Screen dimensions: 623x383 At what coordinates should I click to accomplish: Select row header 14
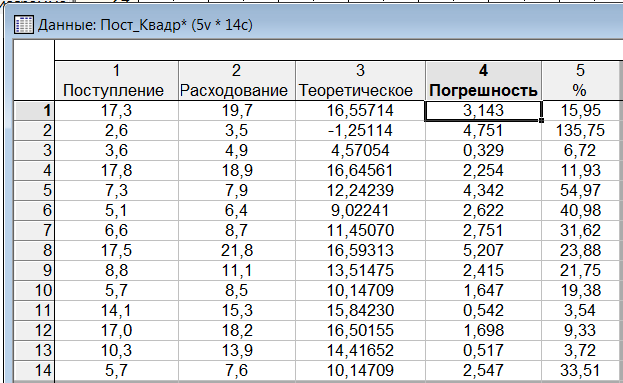coord(34,371)
